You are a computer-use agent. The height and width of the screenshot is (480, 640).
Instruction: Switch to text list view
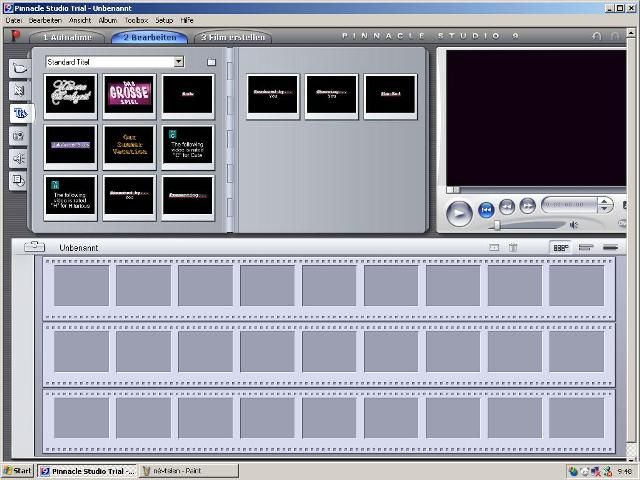[610, 247]
